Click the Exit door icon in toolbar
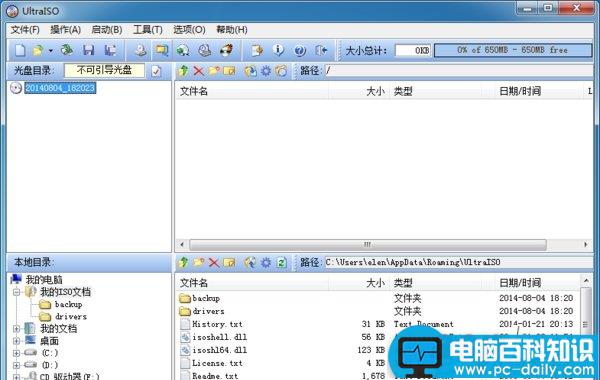The height and width of the screenshot is (380, 600). coord(321,50)
